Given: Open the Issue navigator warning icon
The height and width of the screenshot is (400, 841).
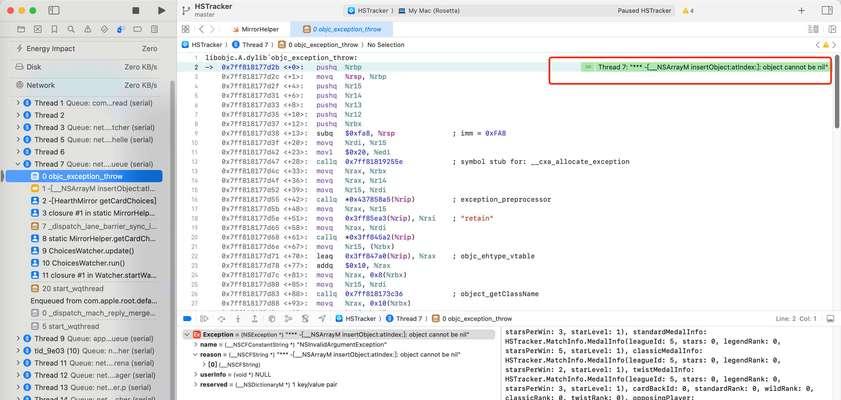Looking at the screenshot, I should tap(87, 29).
